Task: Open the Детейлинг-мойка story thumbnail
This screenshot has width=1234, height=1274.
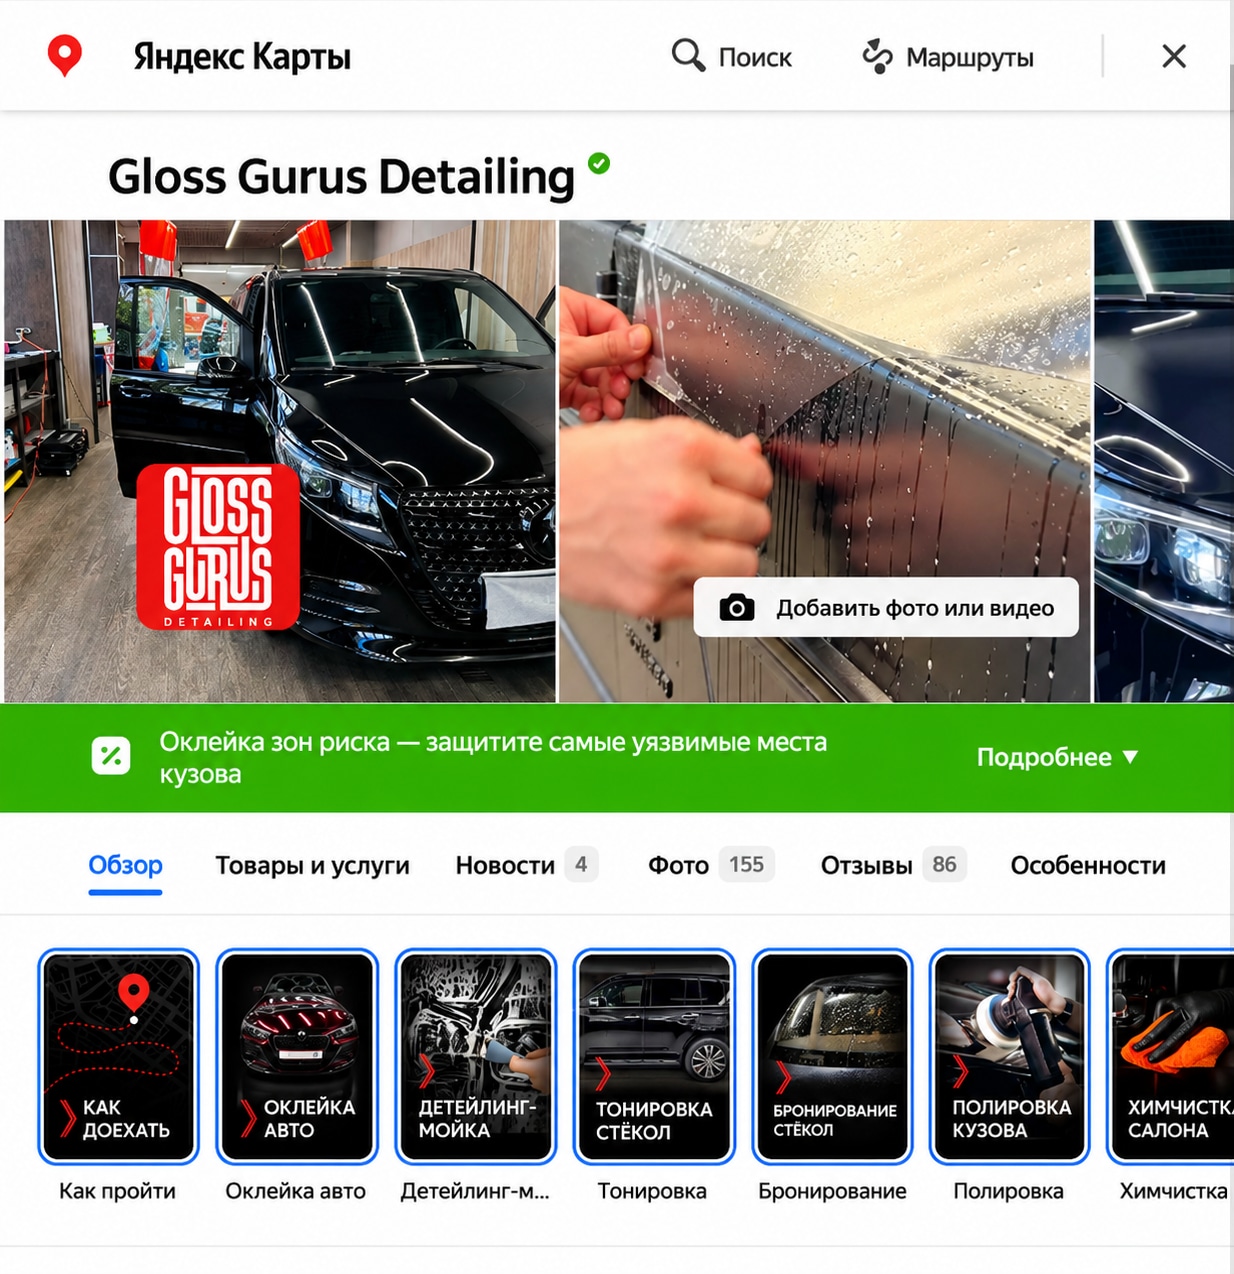Action: 475,1057
